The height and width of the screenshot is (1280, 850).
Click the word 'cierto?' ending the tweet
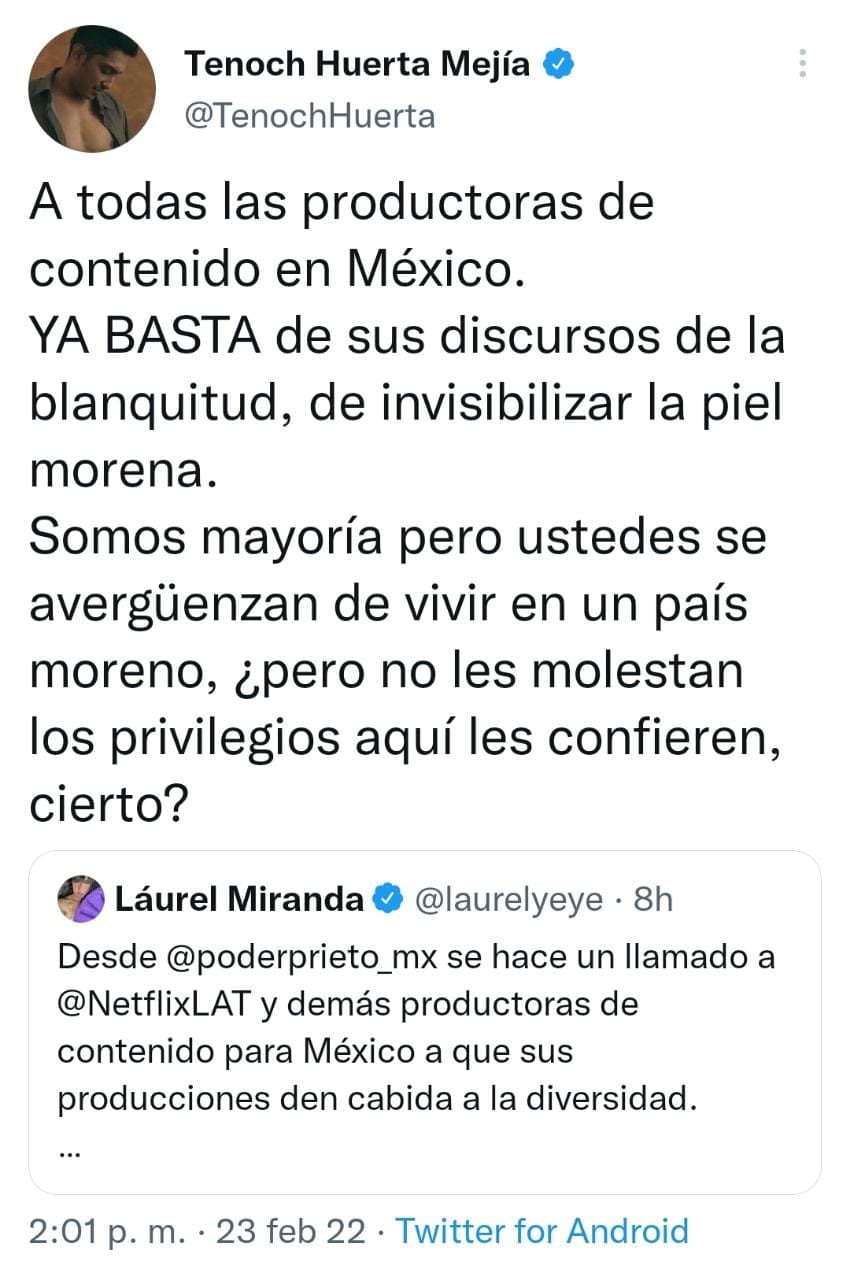(104, 803)
